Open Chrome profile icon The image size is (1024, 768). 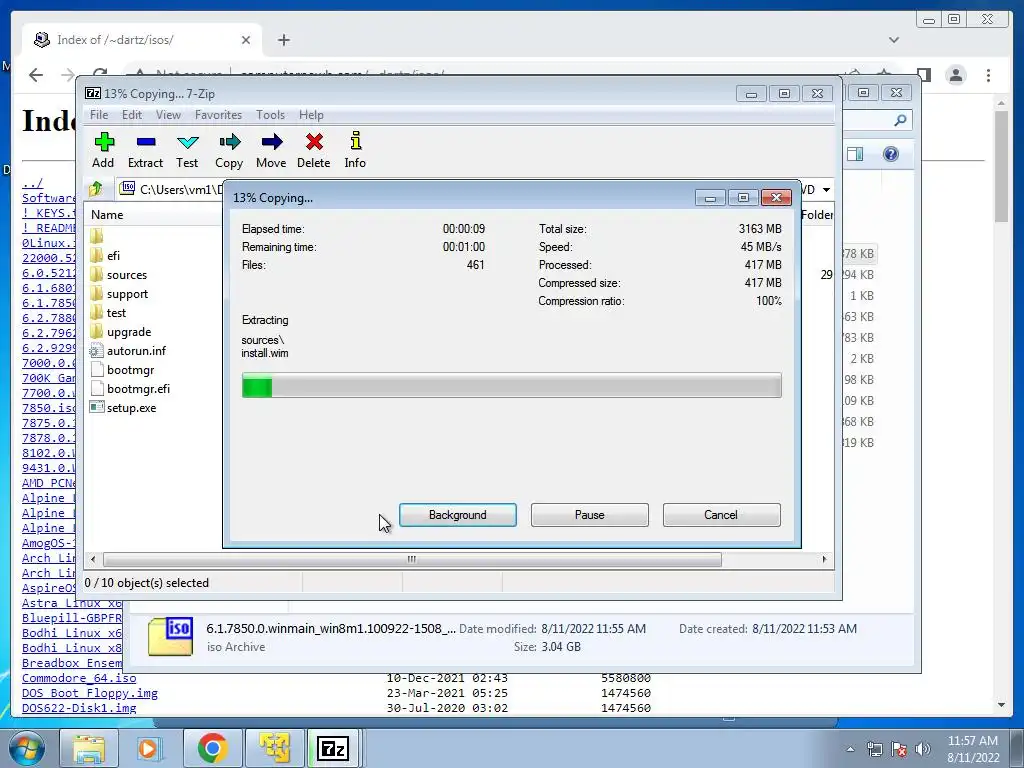click(x=956, y=75)
